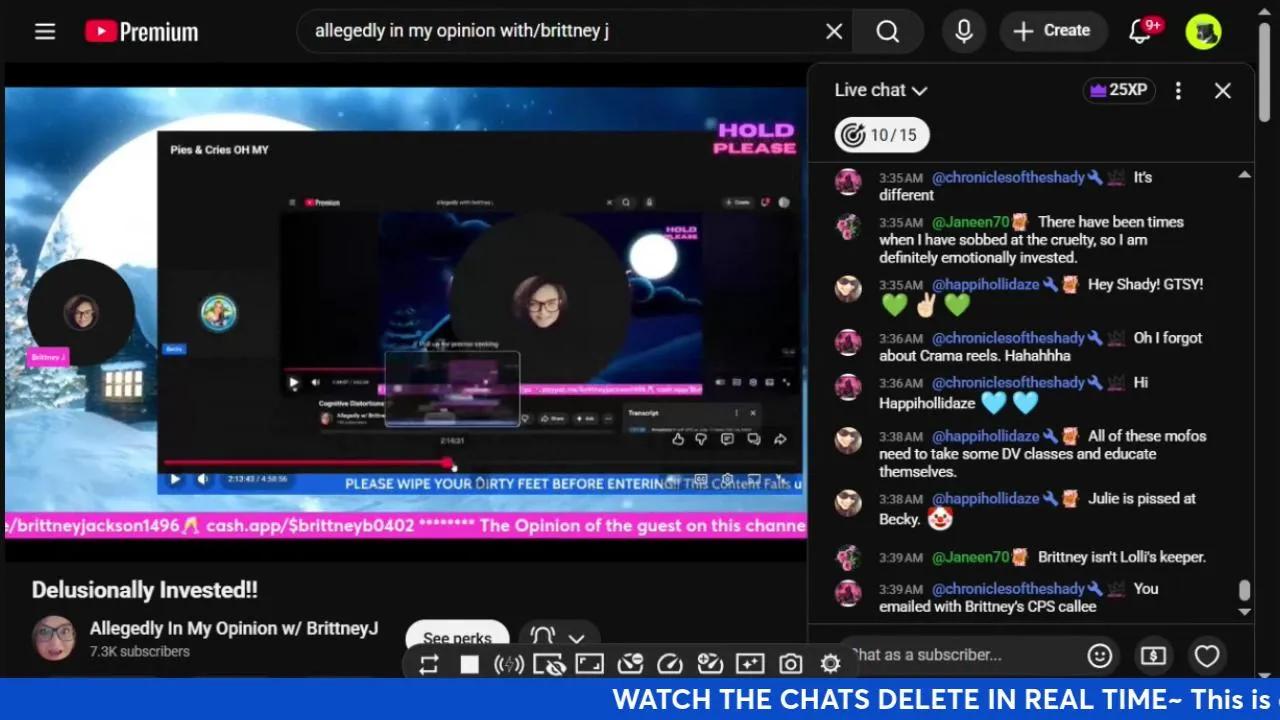
Task: Close the live chat panel
Action: (1222, 90)
